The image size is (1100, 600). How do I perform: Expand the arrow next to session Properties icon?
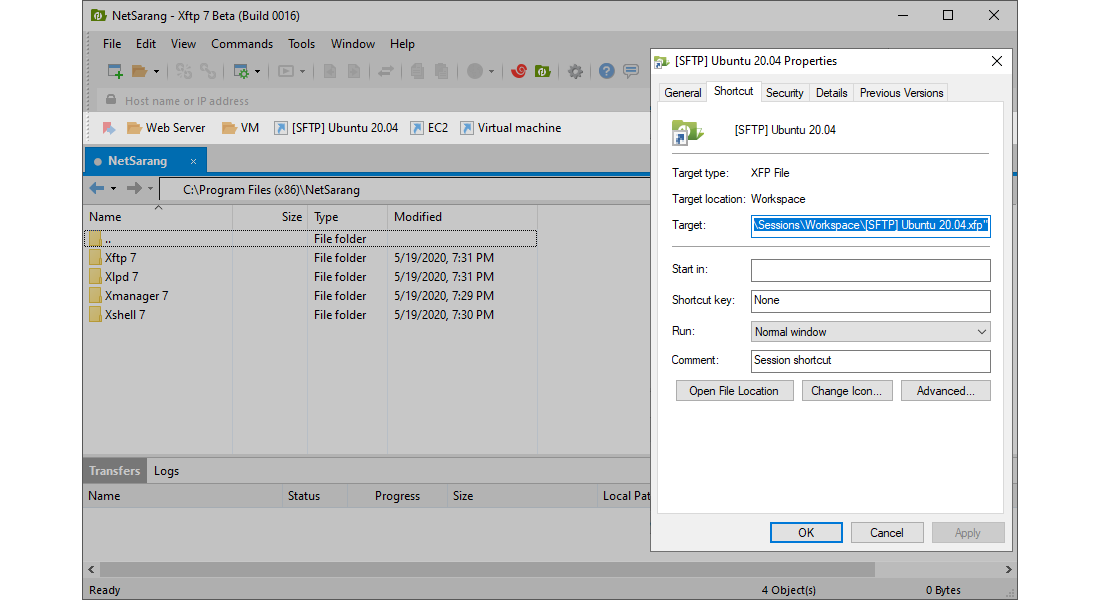257,72
